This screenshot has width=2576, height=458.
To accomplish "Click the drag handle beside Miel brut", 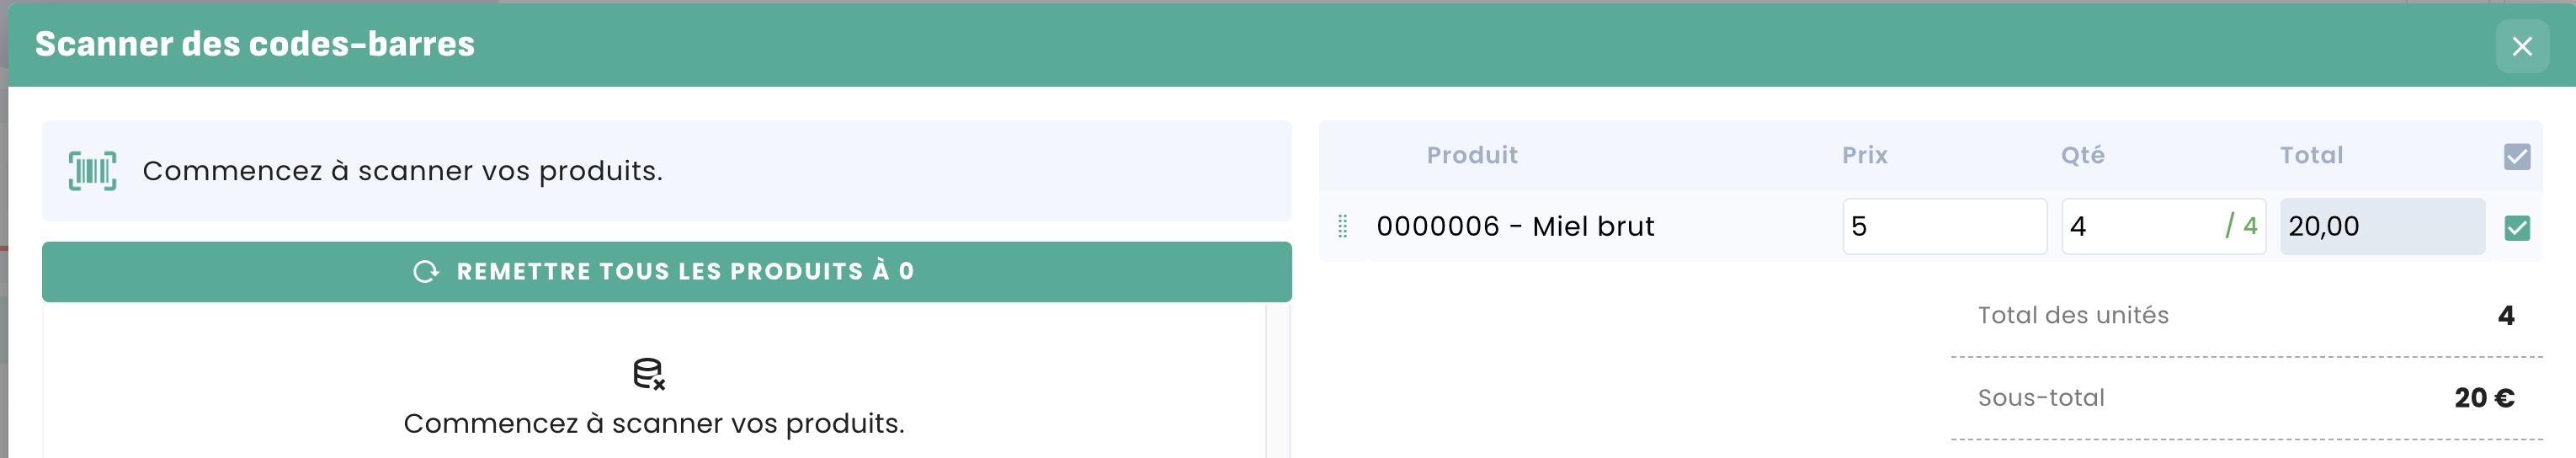I will (1342, 227).
